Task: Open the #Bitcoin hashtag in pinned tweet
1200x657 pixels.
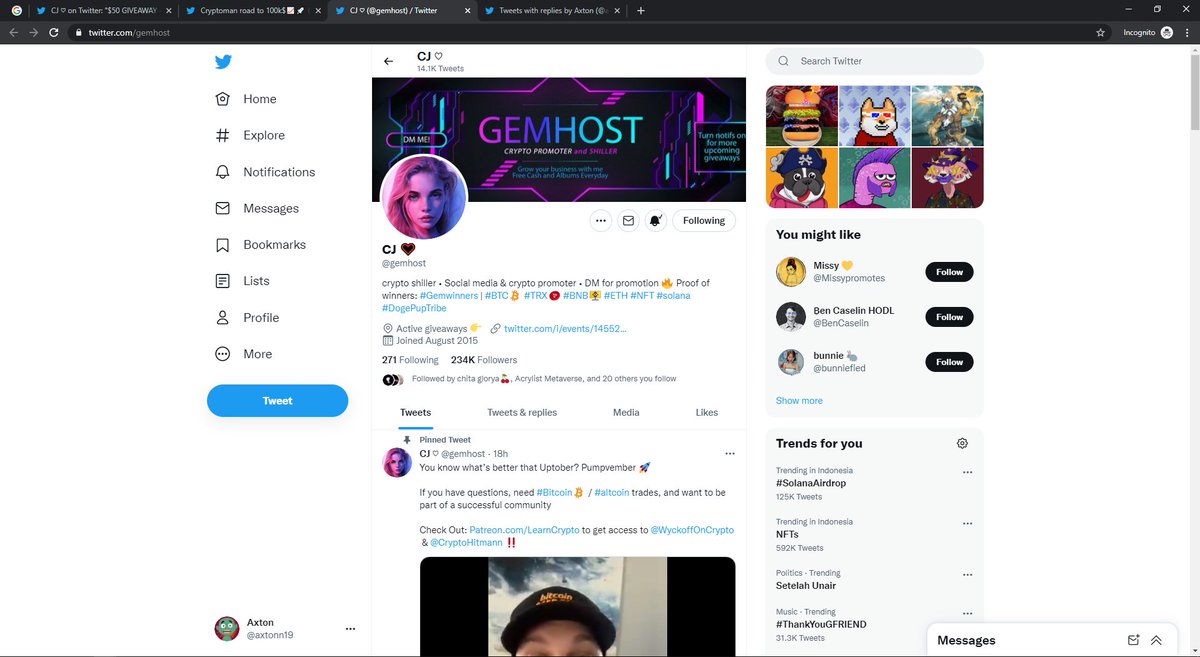Action: (x=554, y=493)
